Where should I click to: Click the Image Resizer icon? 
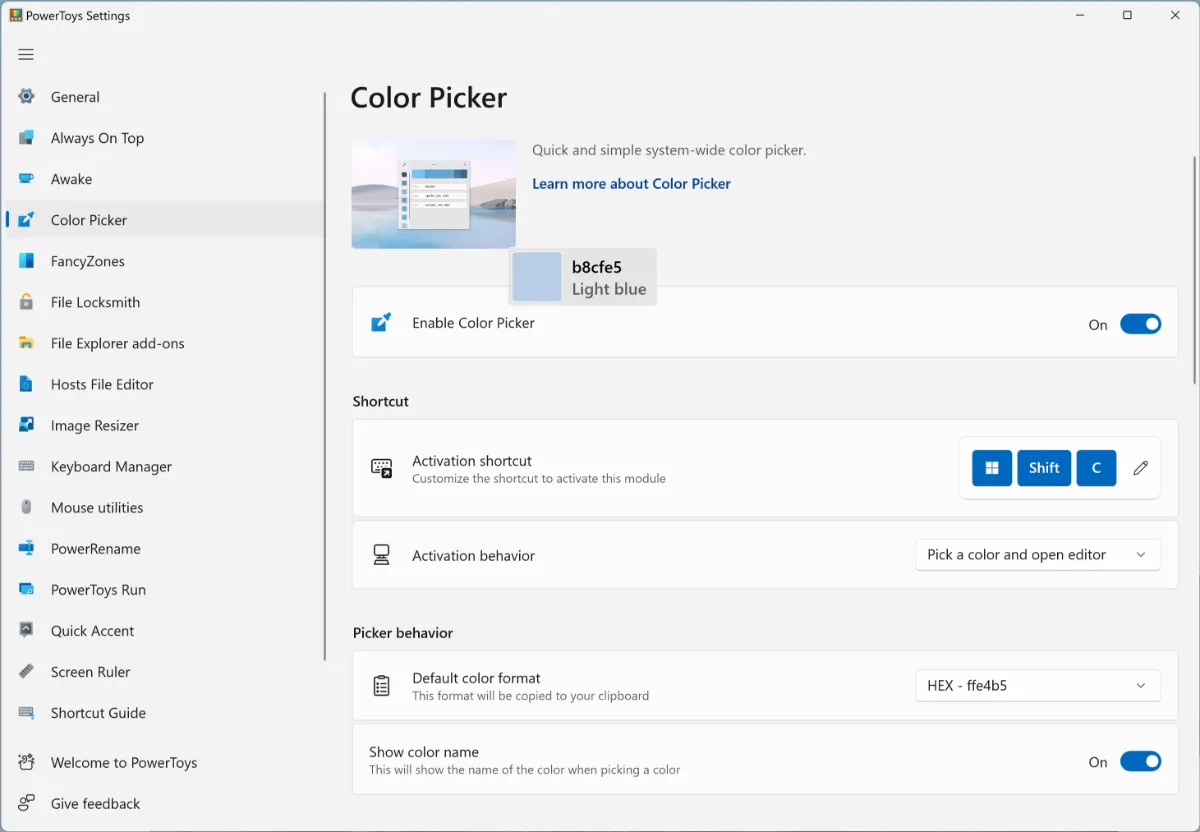tap(27, 425)
